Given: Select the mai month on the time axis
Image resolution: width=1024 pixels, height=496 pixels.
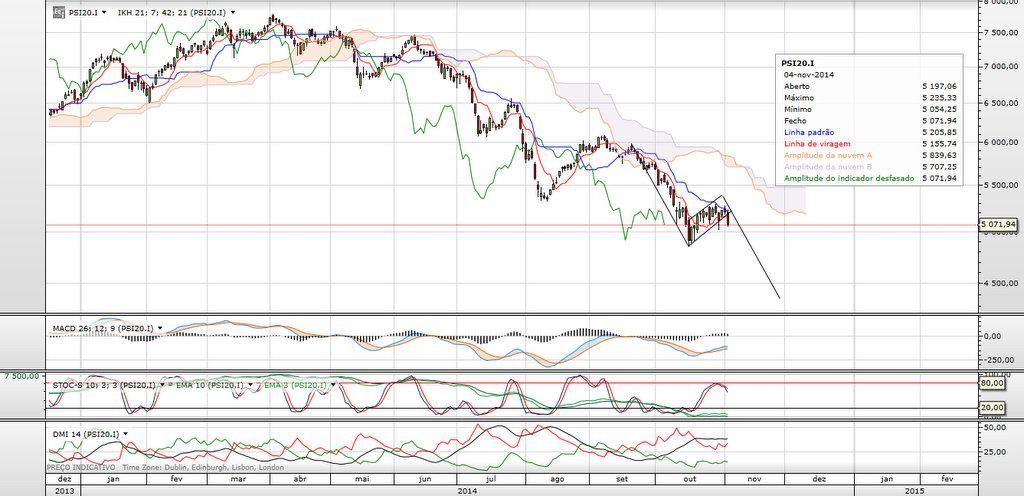Looking at the screenshot, I should [x=361, y=479].
